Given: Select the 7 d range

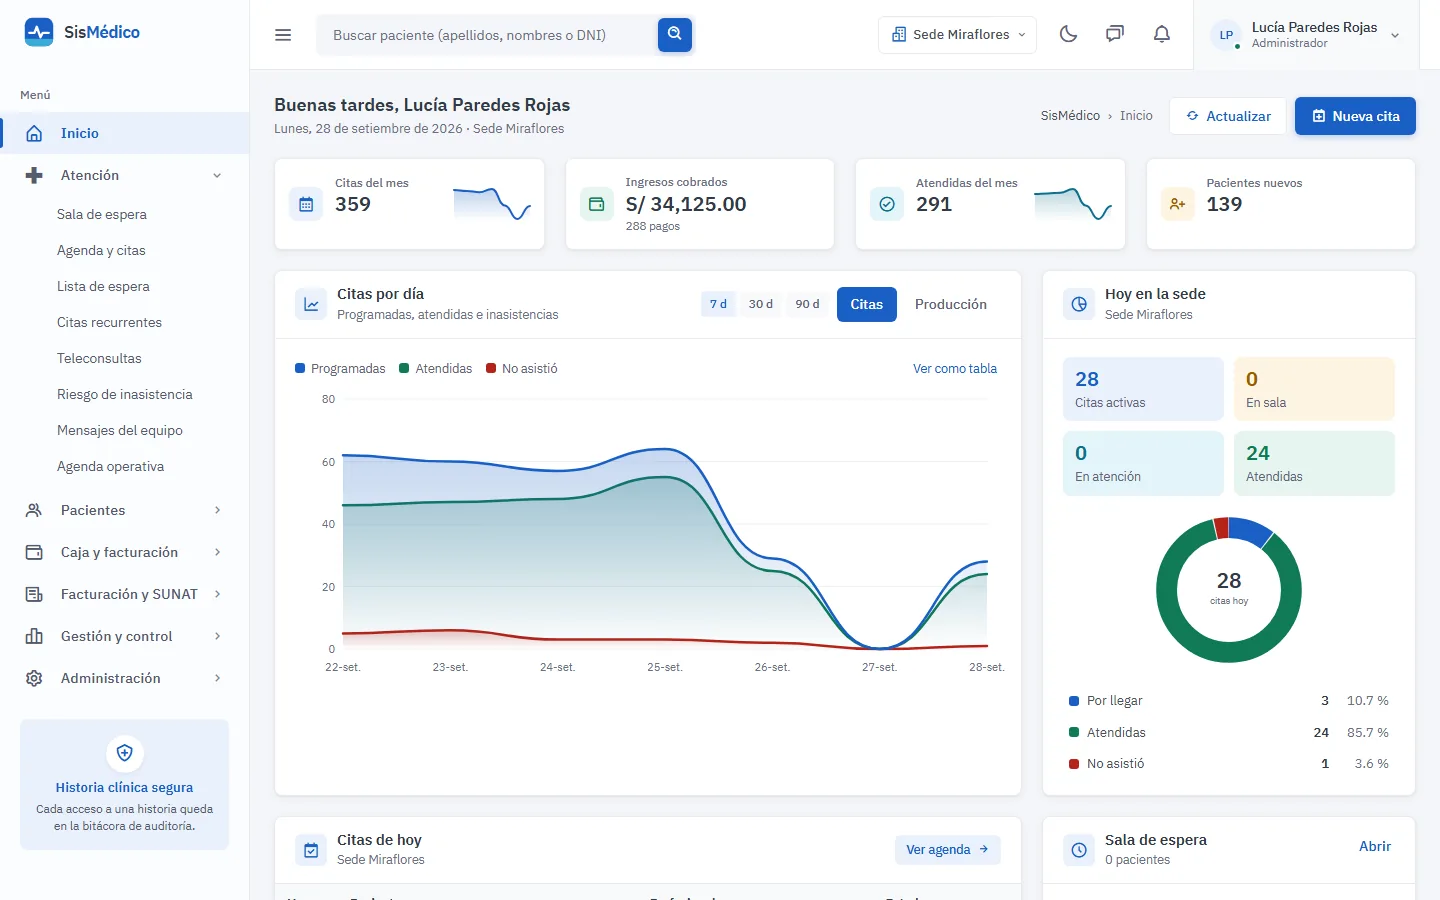Looking at the screenshot, I should (718, 304).
